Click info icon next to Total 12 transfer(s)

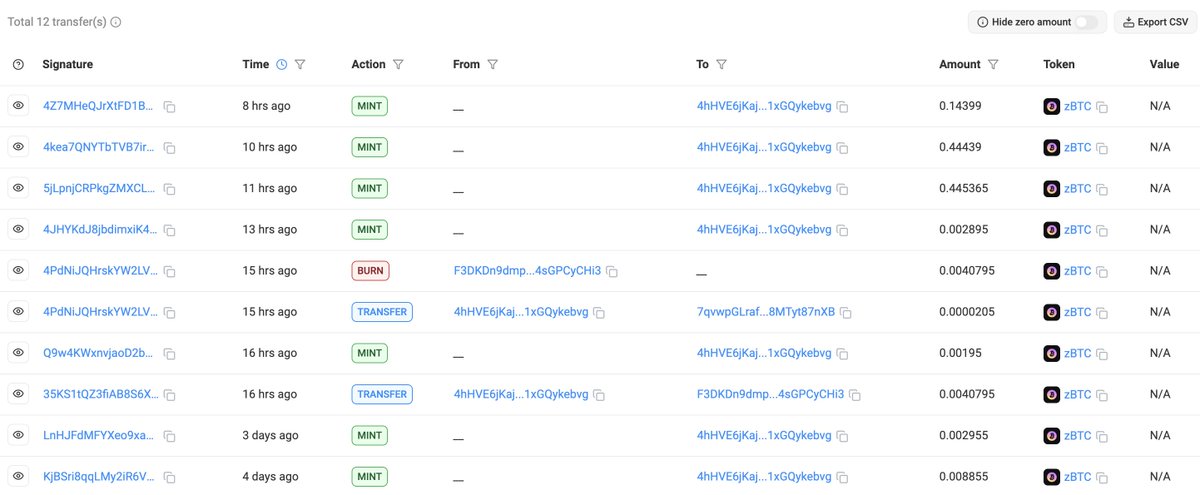pyautogui.click(x=116, y=22)
